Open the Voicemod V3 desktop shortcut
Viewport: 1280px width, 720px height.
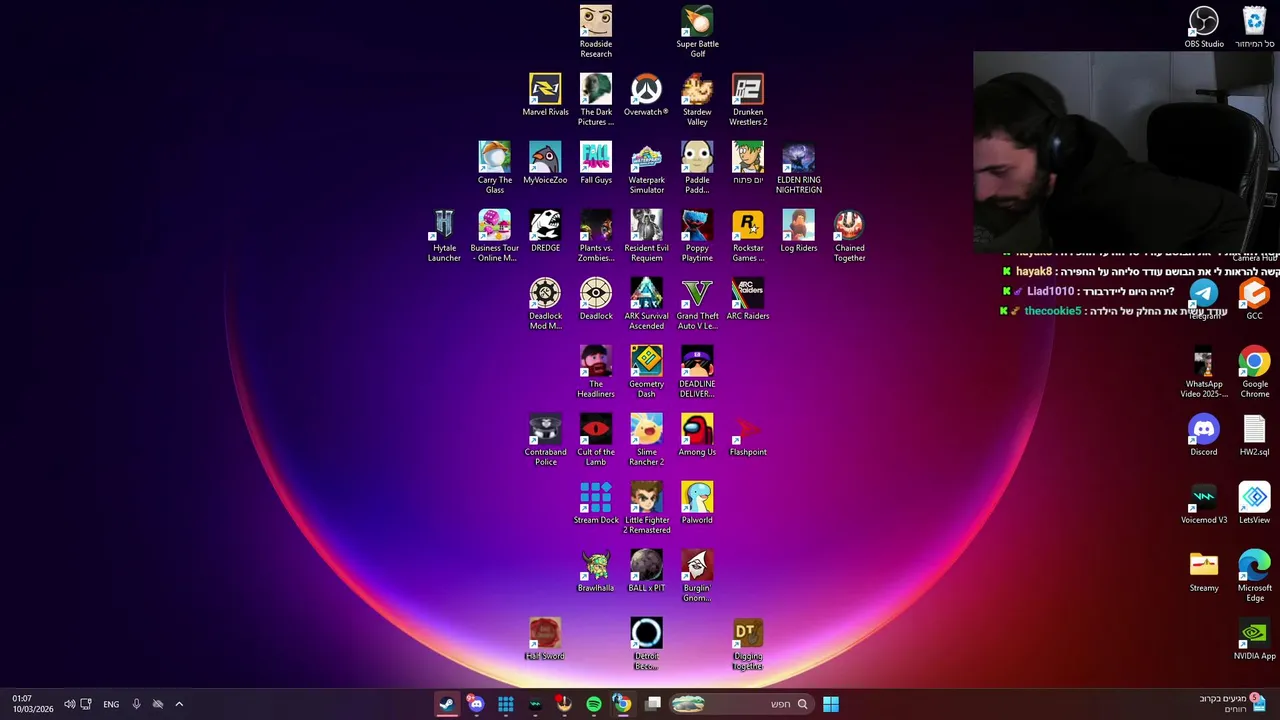pos(1204,503)
